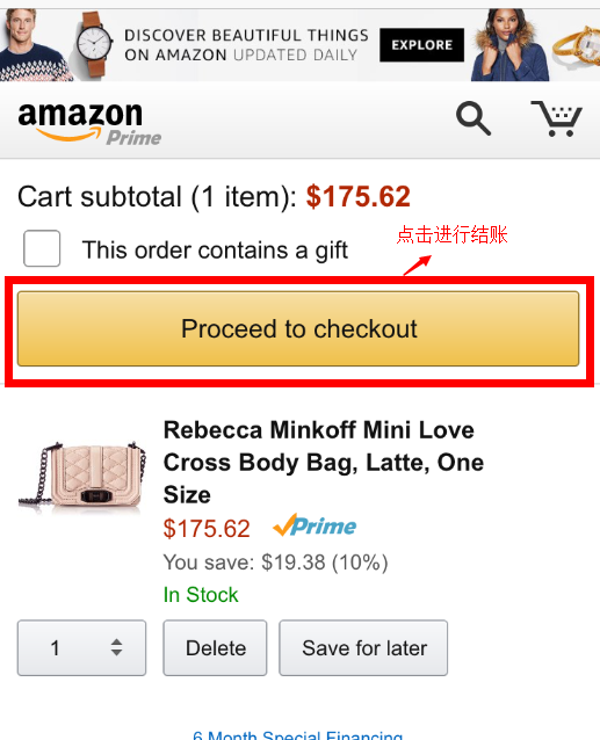Open the search magnifier icon
Viewport: 600px width, 740px height.
click(473, 119)
